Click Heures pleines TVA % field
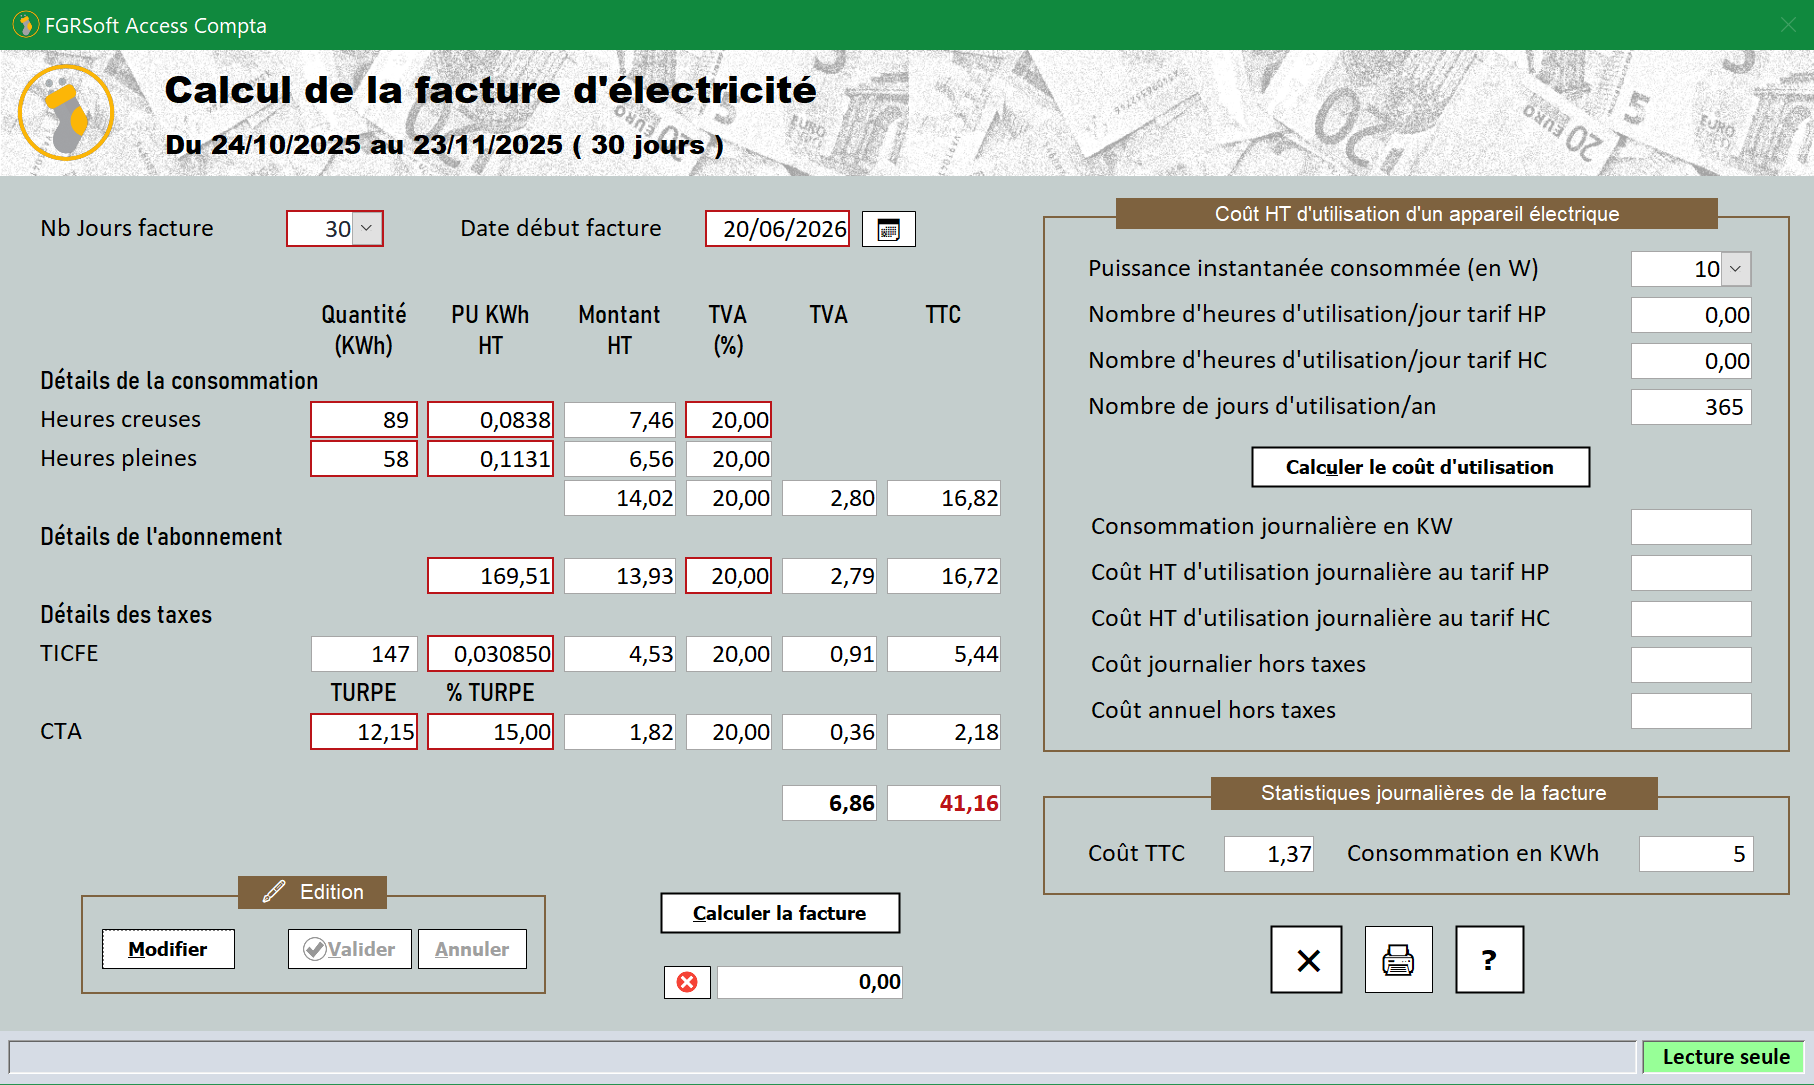 click(x=729, y=459)
